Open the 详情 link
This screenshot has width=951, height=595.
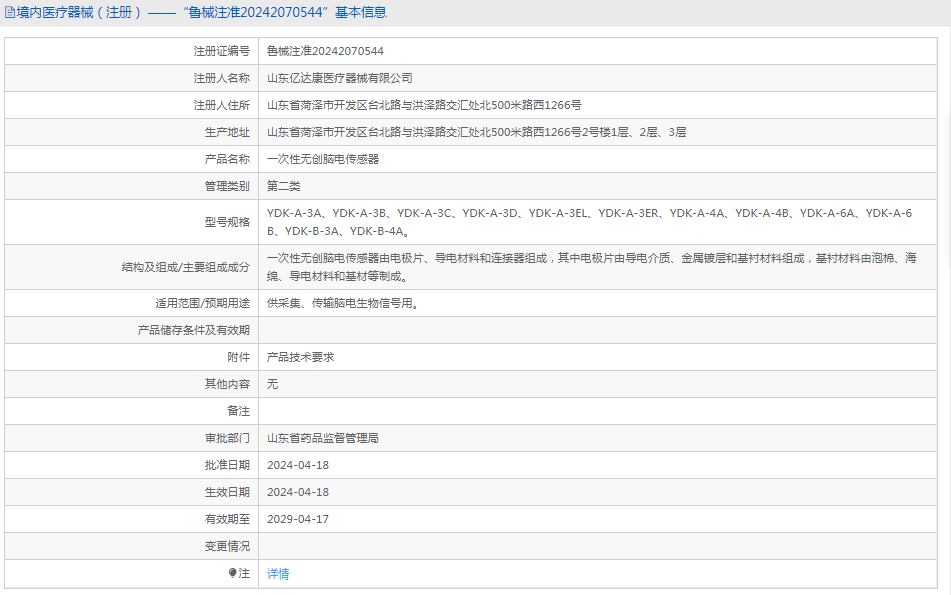(x=278, y=574)
